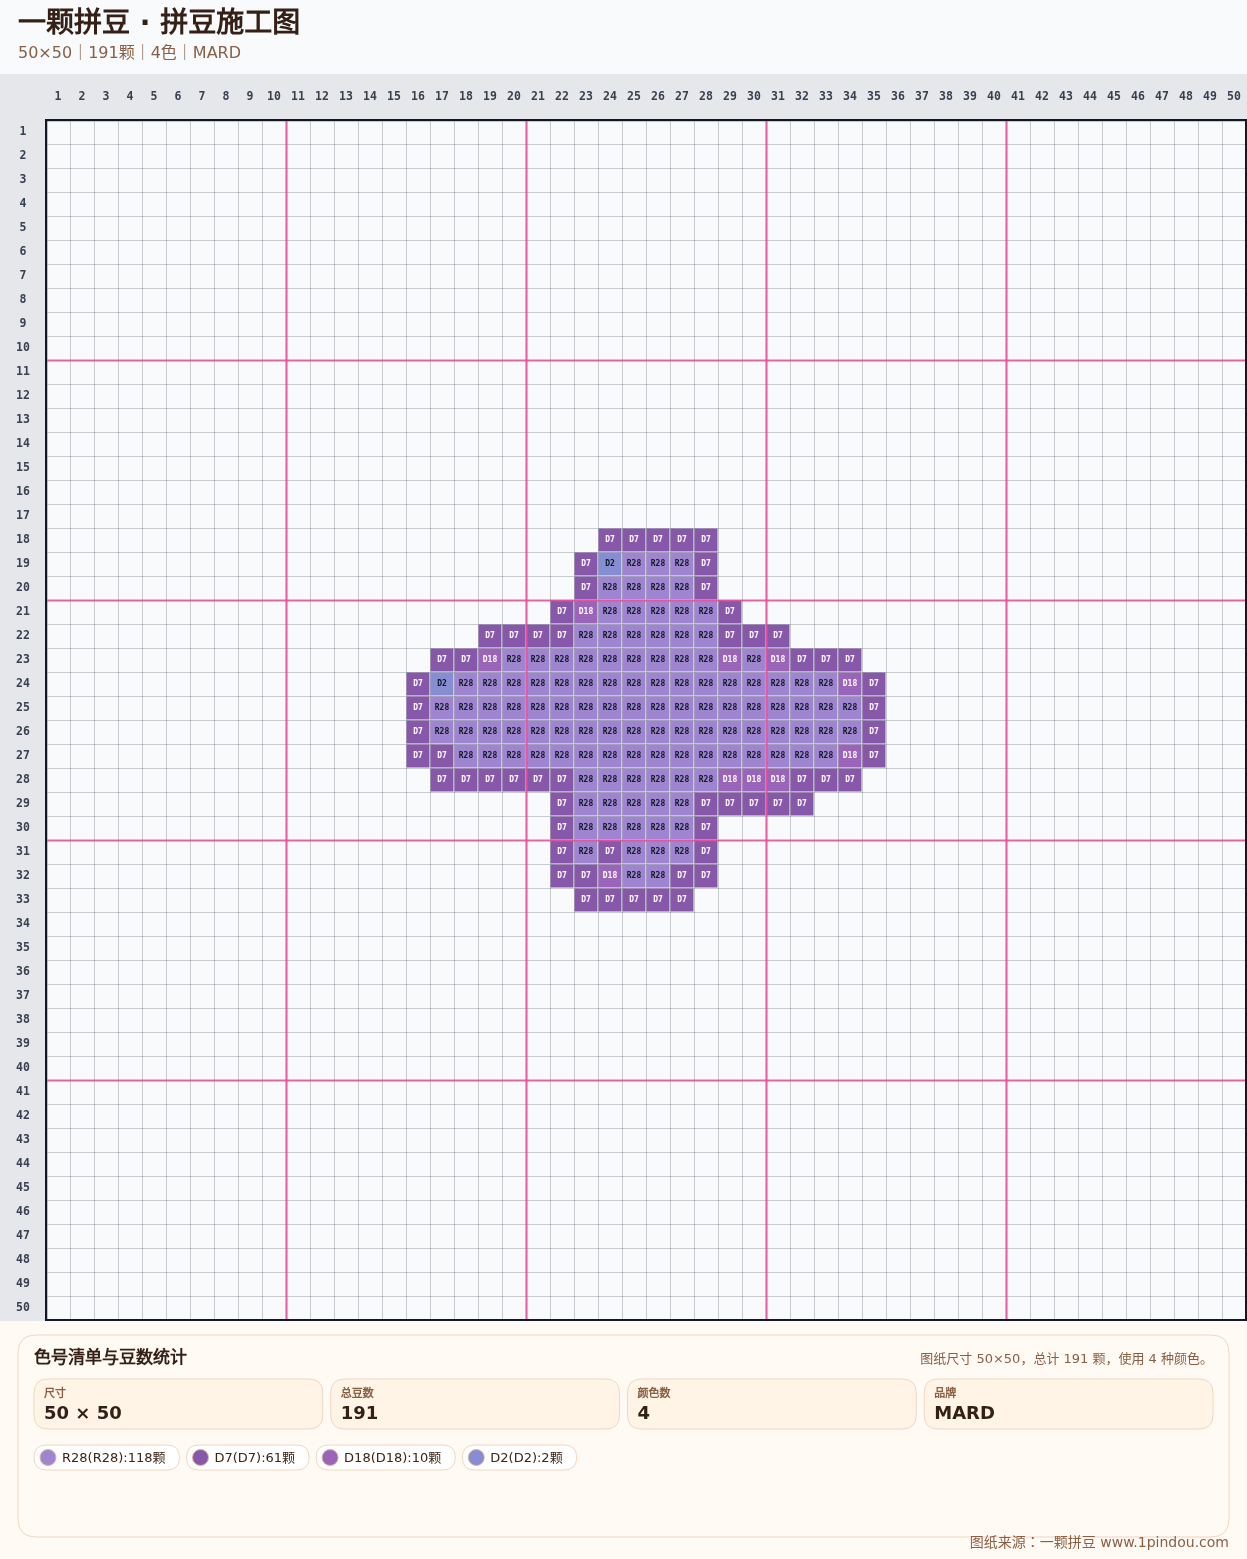Click the title 一颗拼豆 · 拼豆施工图
The height and width of the screenshot is (1559, 1247).
159,22
